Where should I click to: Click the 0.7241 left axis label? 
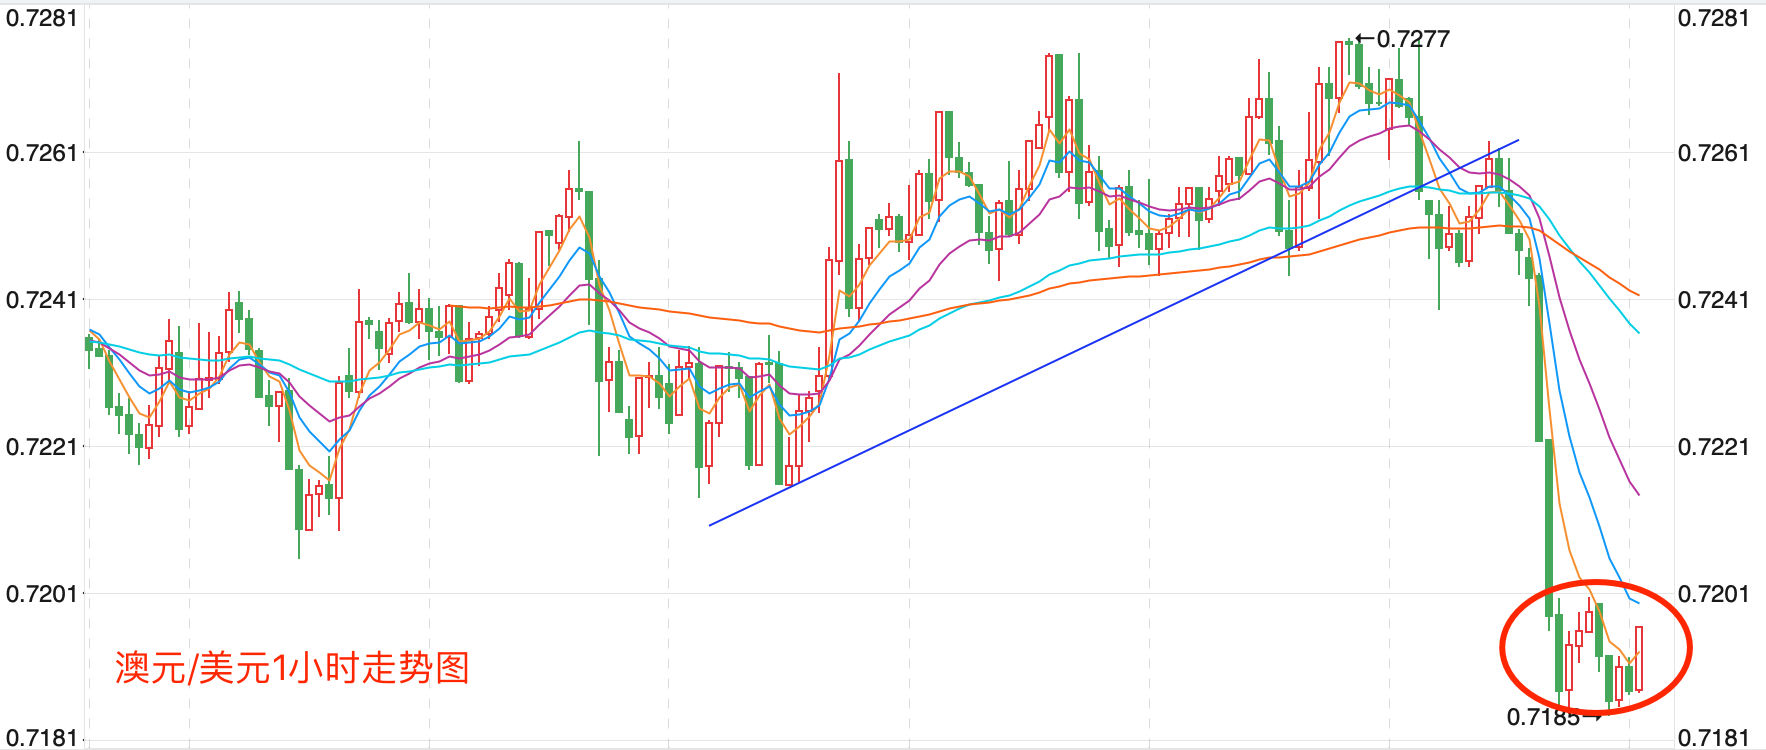tap(41, 300)
